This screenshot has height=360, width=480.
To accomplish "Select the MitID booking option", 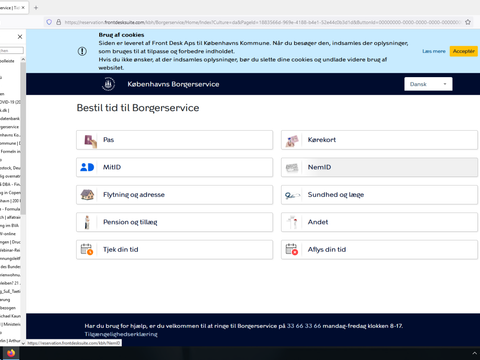I will click(175, 167).
